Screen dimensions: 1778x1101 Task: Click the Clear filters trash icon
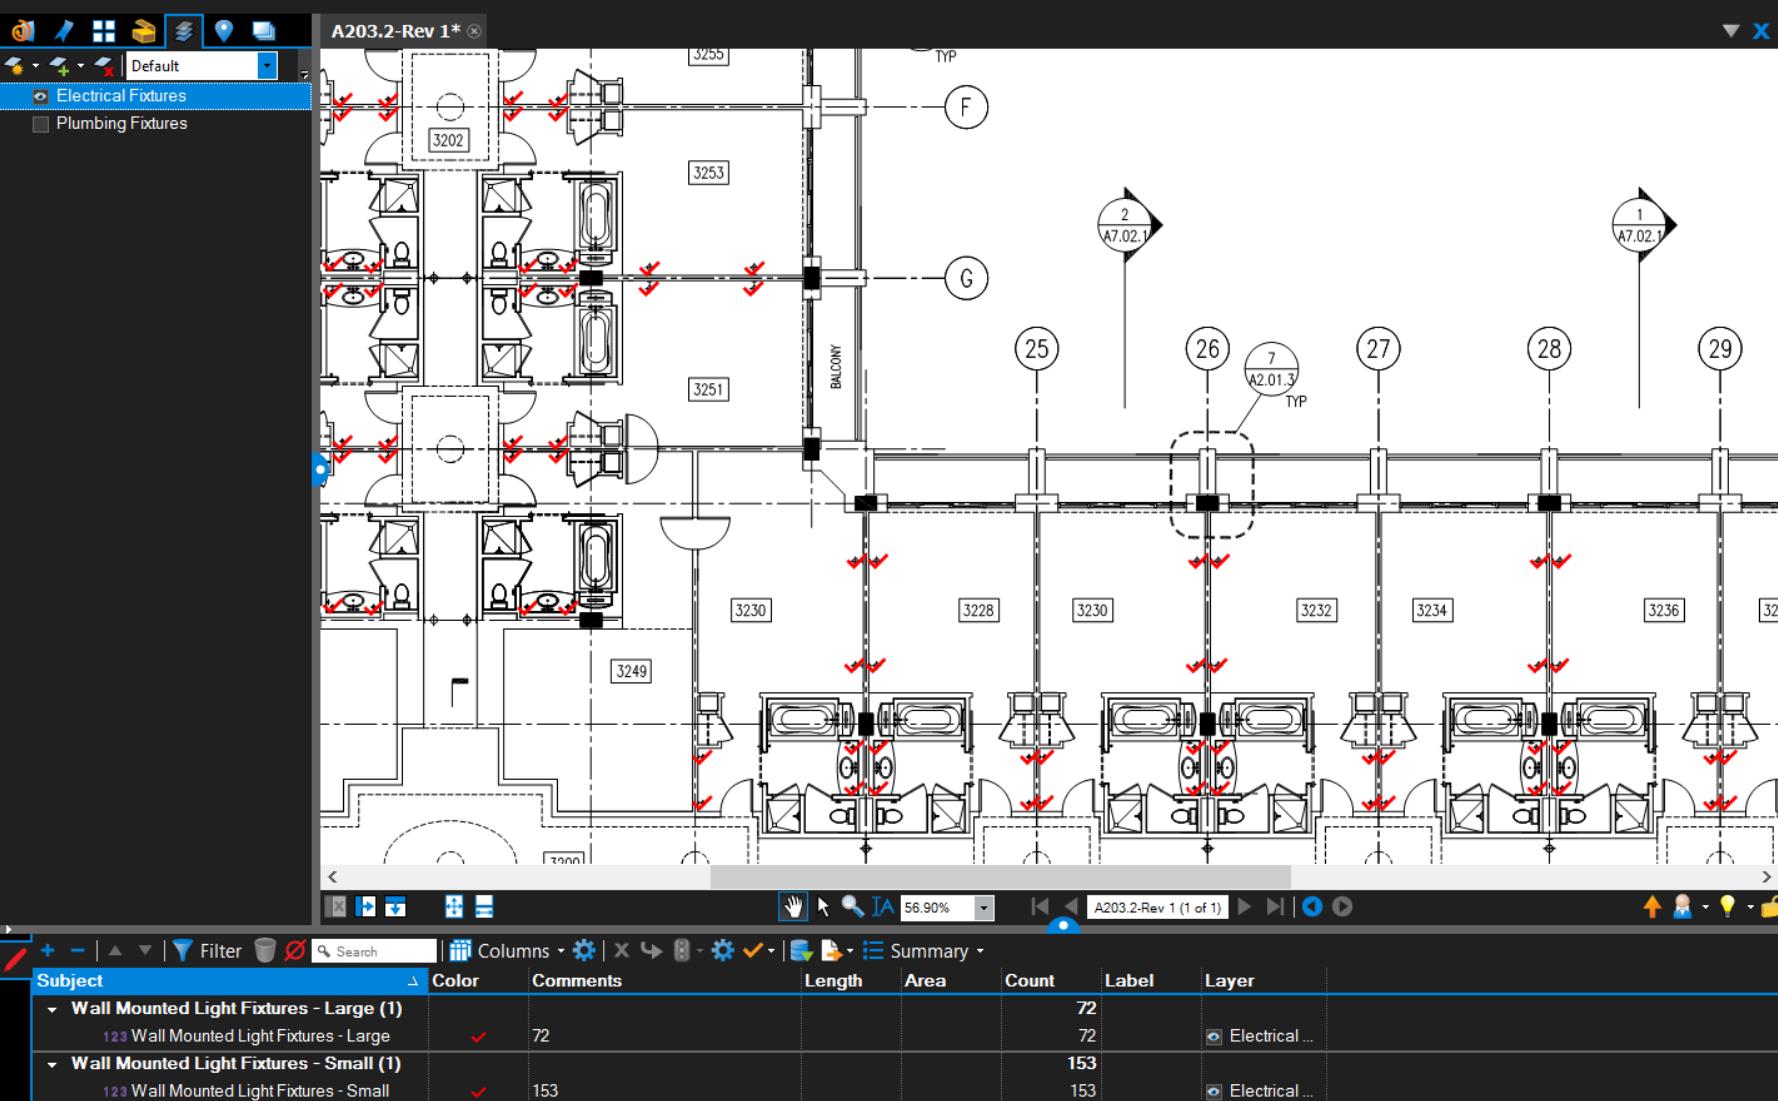point(265,951)
